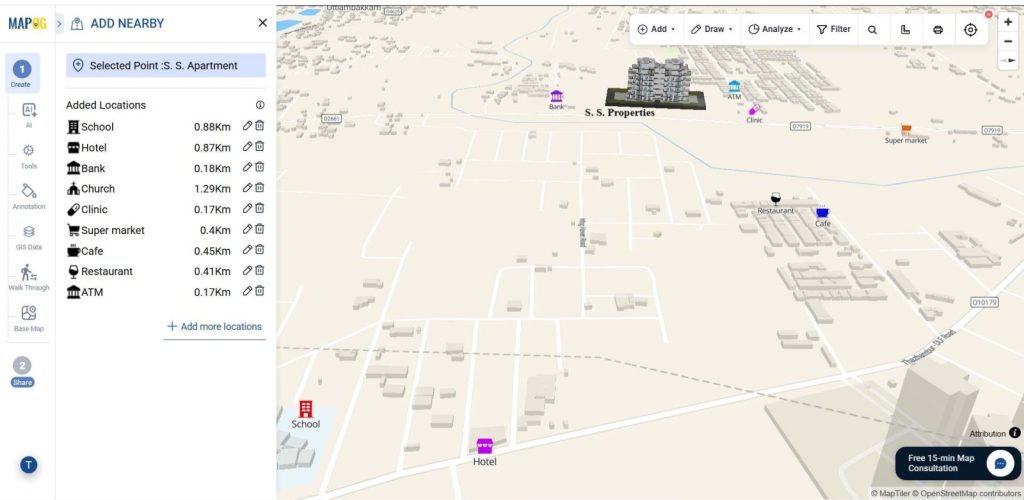Go to the Create step
Viewport: 1024px width, 500px height.
pyautogui.click(x=22, y=73)
